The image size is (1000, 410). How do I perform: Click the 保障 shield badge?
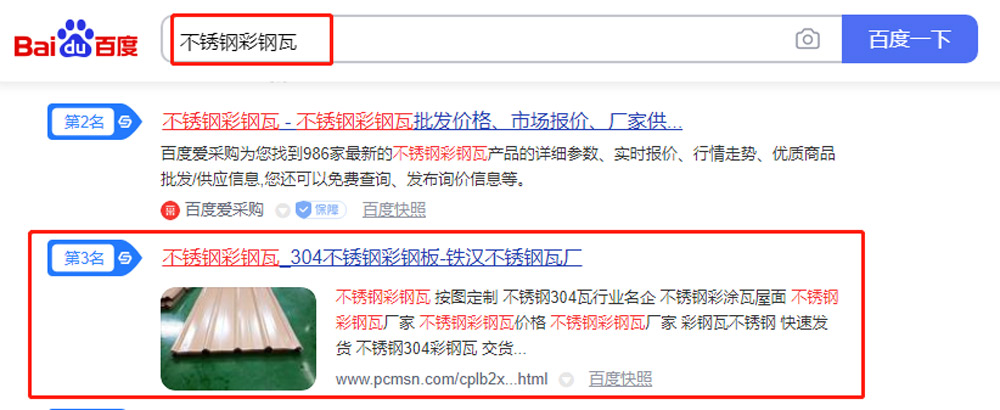(x=321, y=210)
